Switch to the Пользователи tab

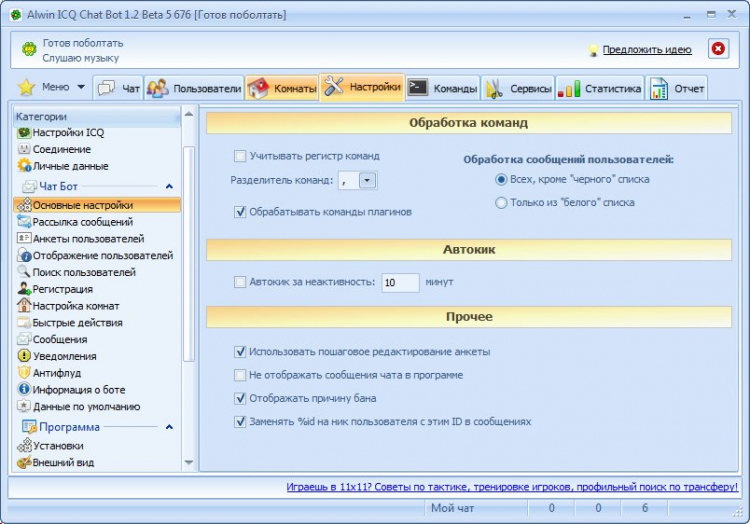click(194, 88)
